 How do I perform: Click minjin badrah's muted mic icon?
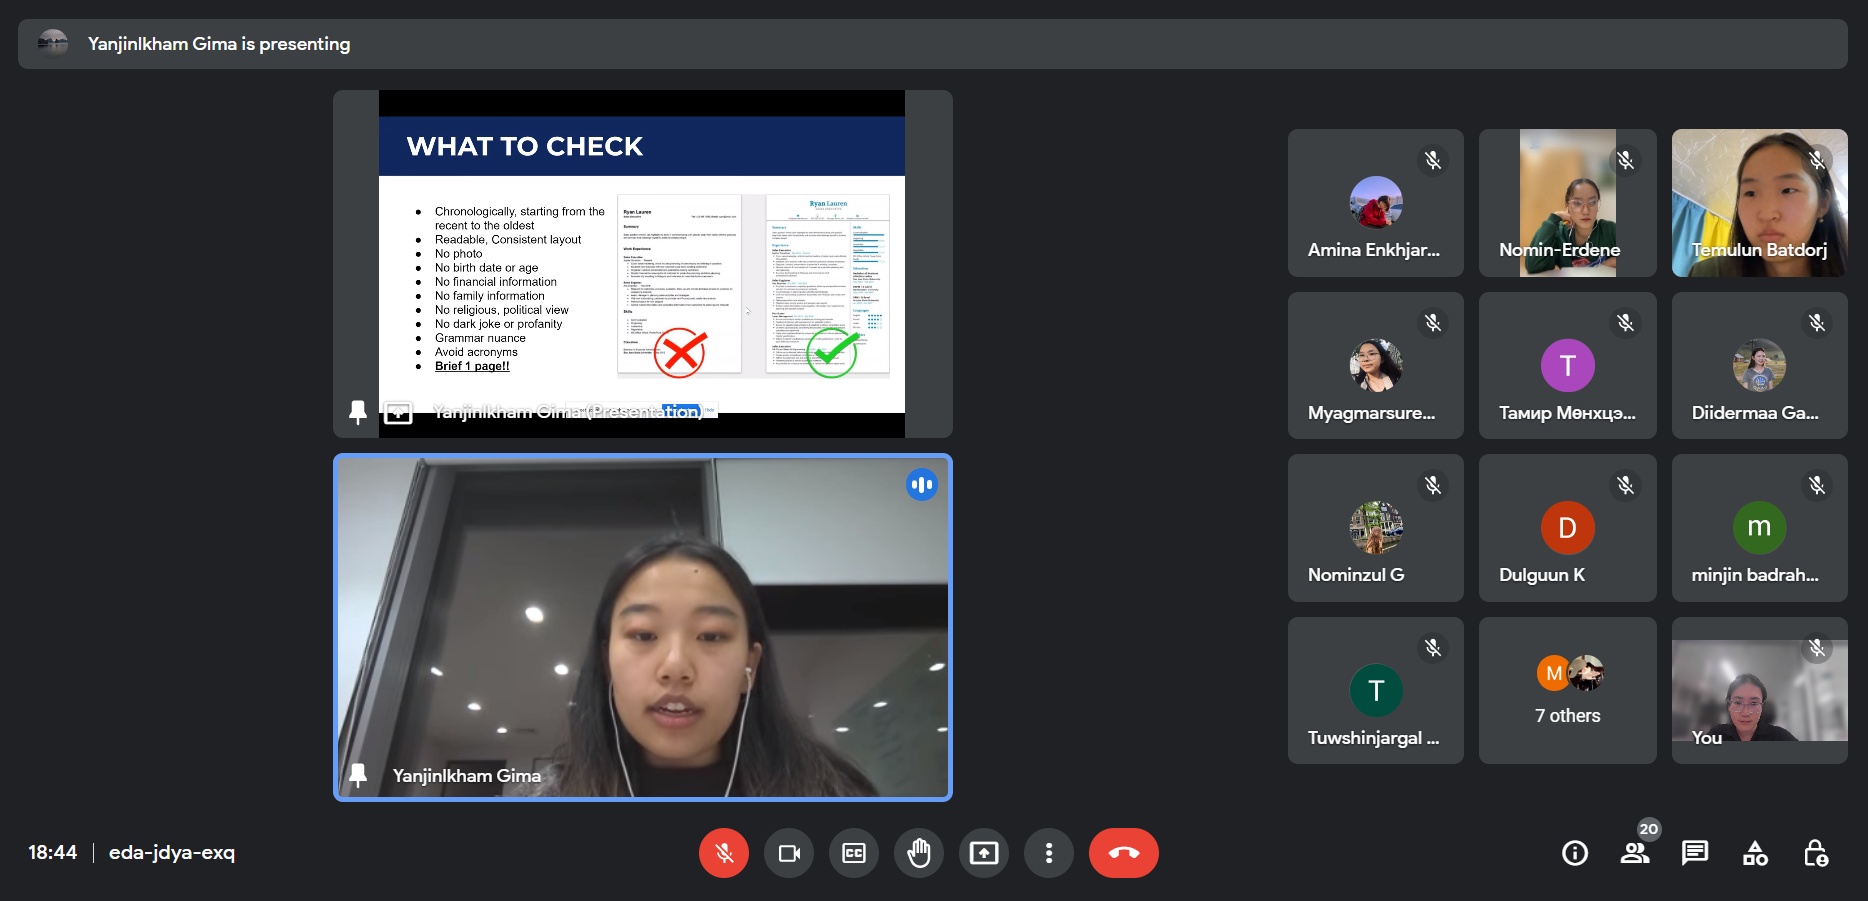[x=1817, y=485]
